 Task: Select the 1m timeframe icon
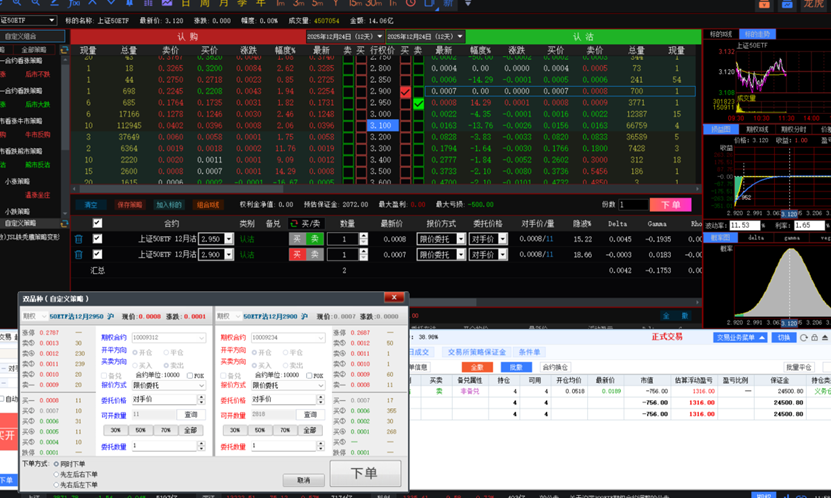pyautogui.click(x=280, y=3)
